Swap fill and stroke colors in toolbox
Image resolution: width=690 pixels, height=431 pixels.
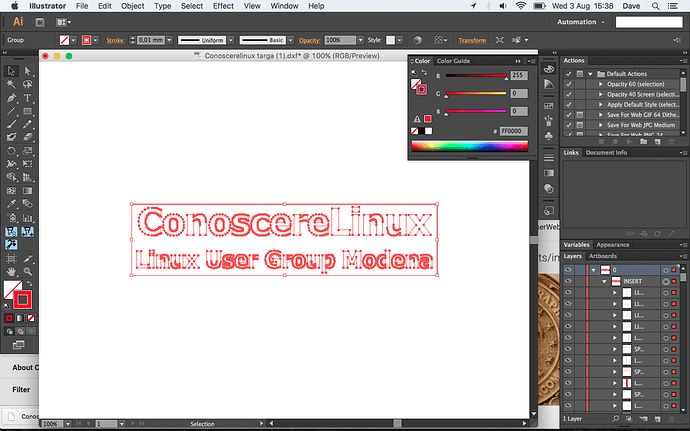click(x=29, y=284)
